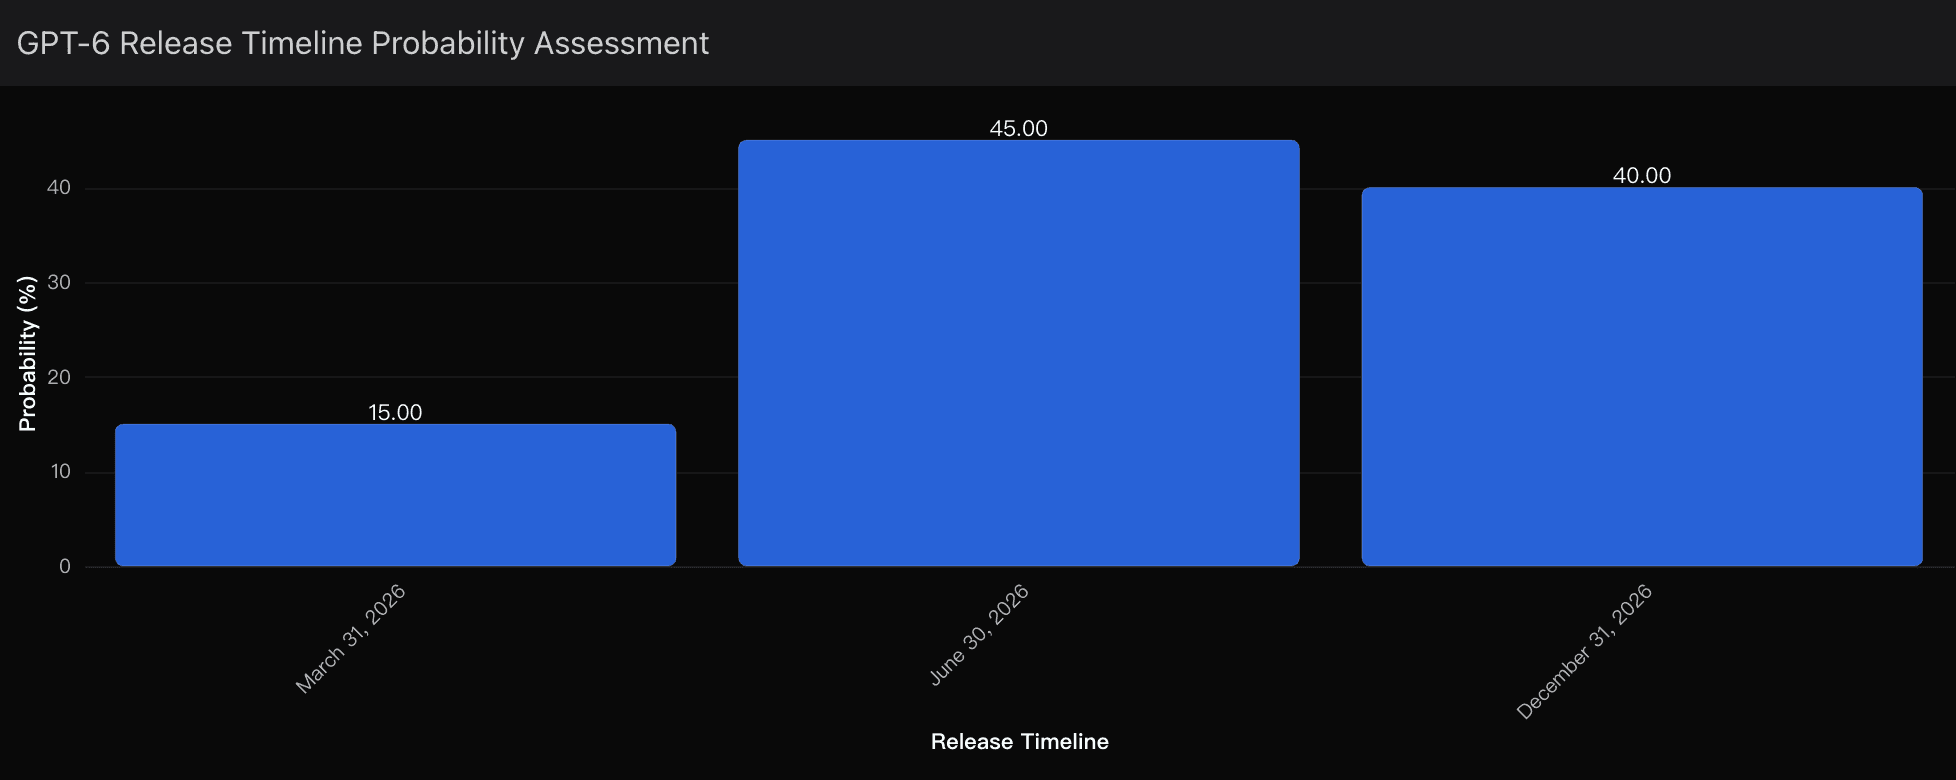This screenshot has height=780, width=1956.
Task: Click the December 31, 2026 bar
Action: tap(1642, 376)
